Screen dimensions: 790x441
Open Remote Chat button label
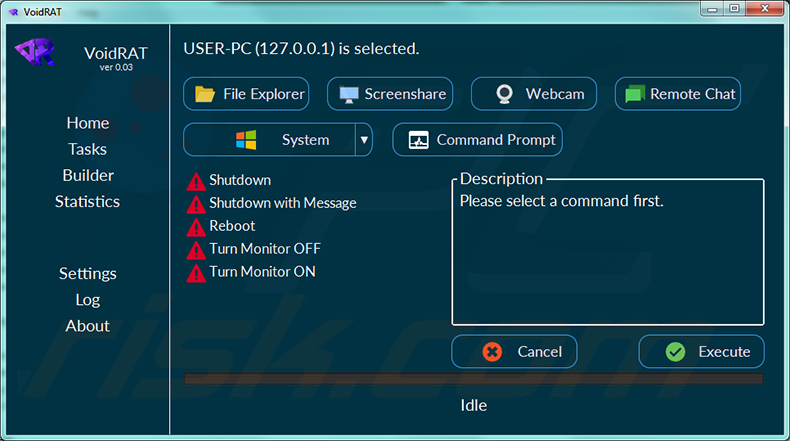pos(693,94)
